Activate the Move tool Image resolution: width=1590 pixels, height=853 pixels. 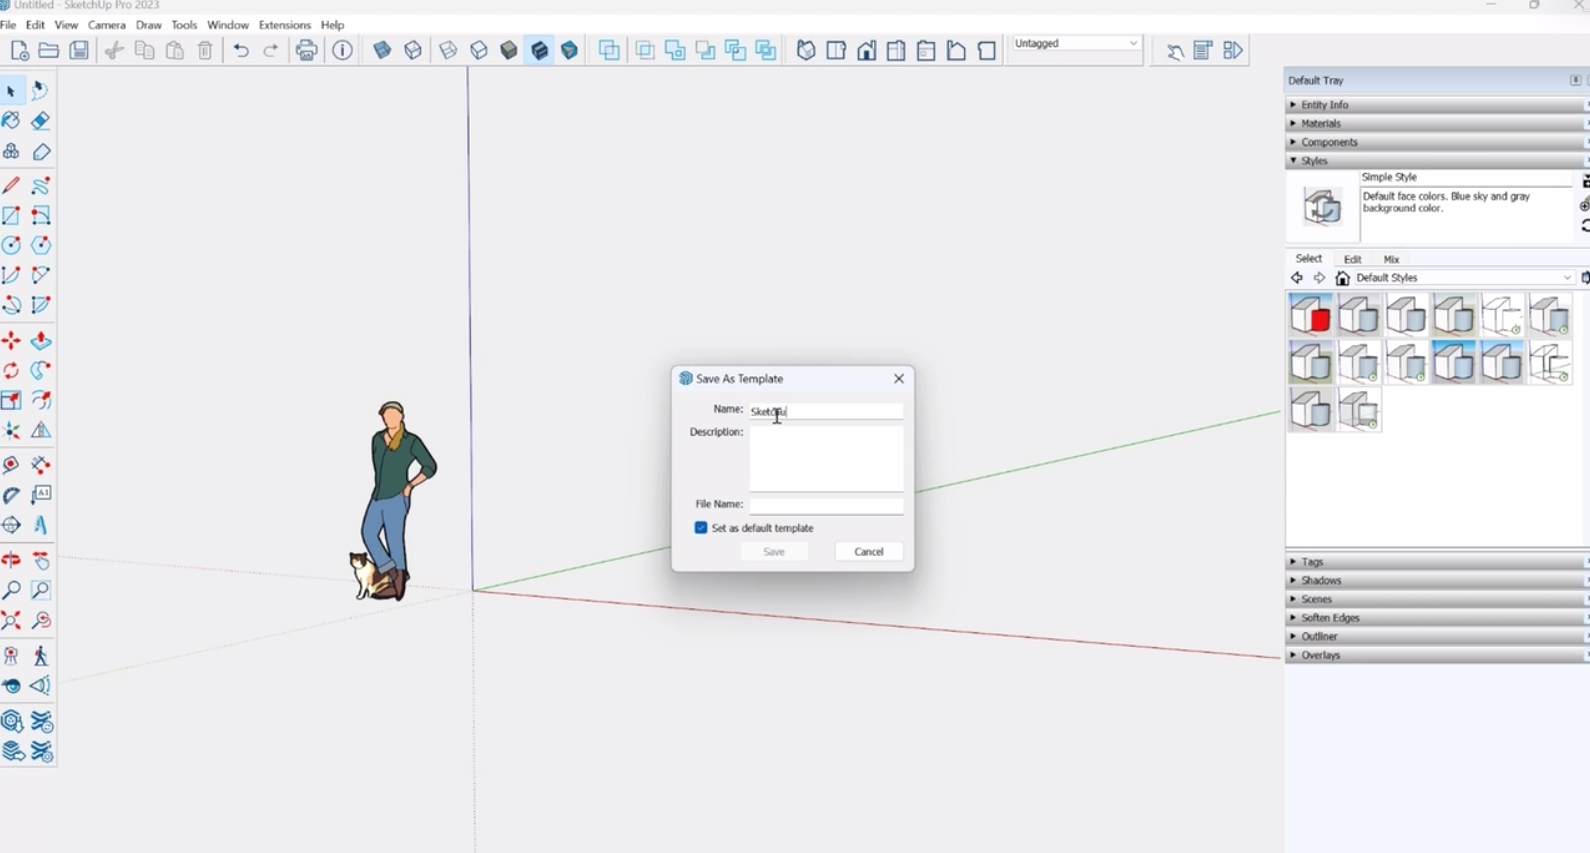(11, 341)
